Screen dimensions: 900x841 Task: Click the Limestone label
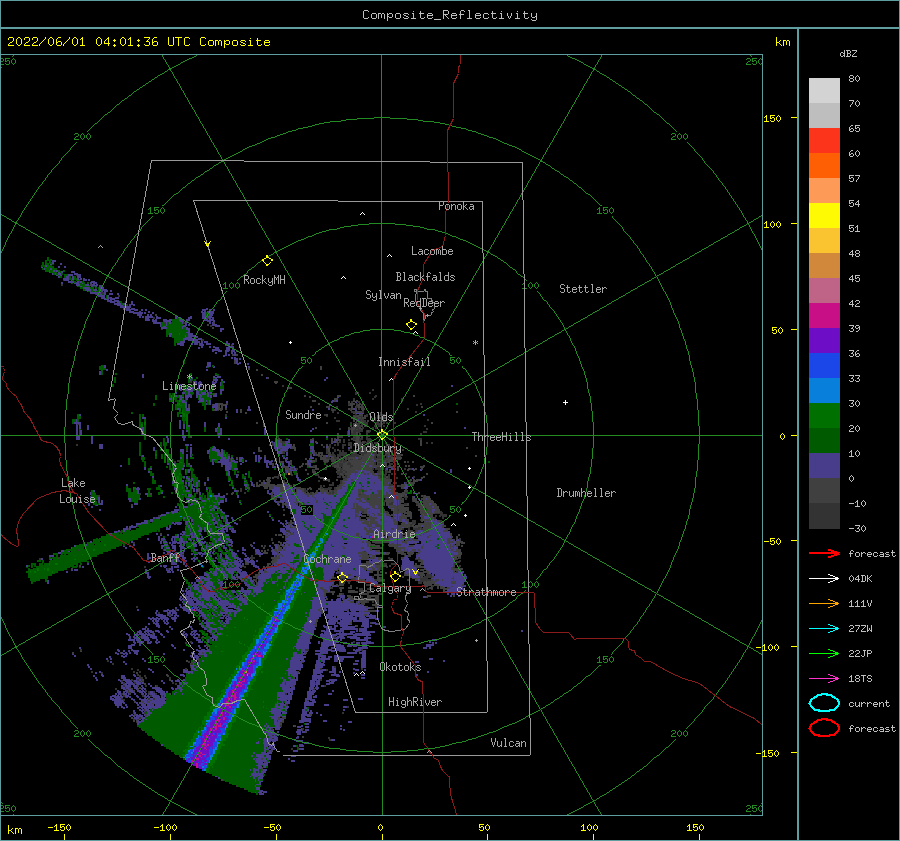click(x=189, y=386)
